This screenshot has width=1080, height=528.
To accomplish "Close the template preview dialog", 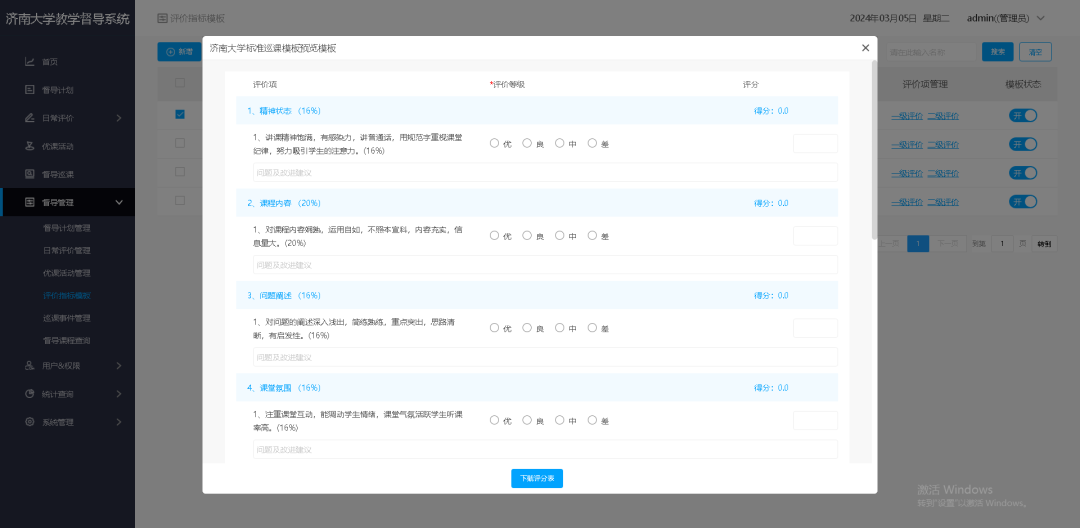I will click(x=865, y=48).
